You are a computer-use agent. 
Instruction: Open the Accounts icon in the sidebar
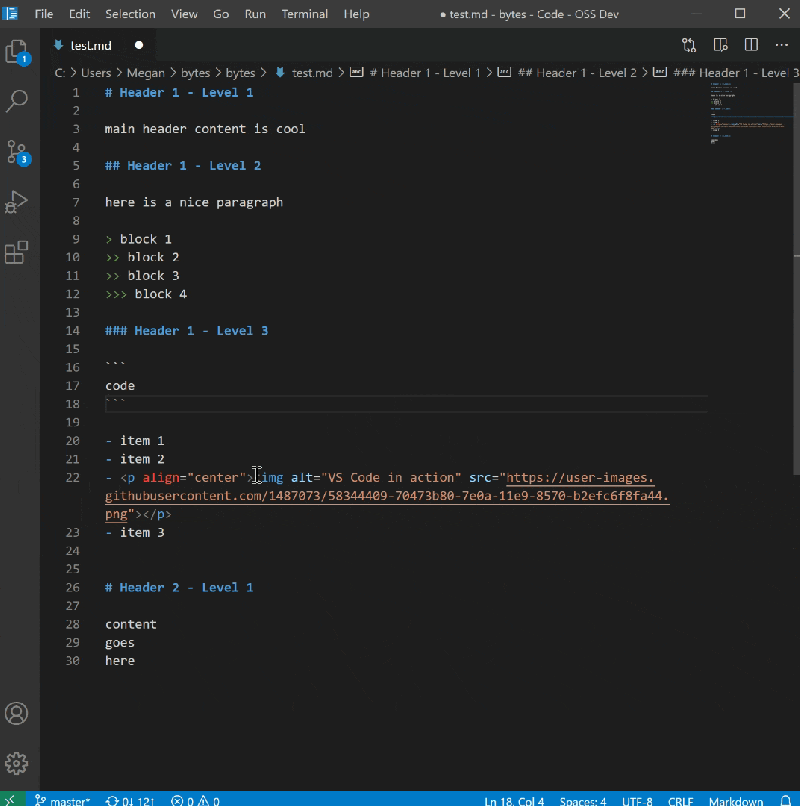click(x=16, y=714)
